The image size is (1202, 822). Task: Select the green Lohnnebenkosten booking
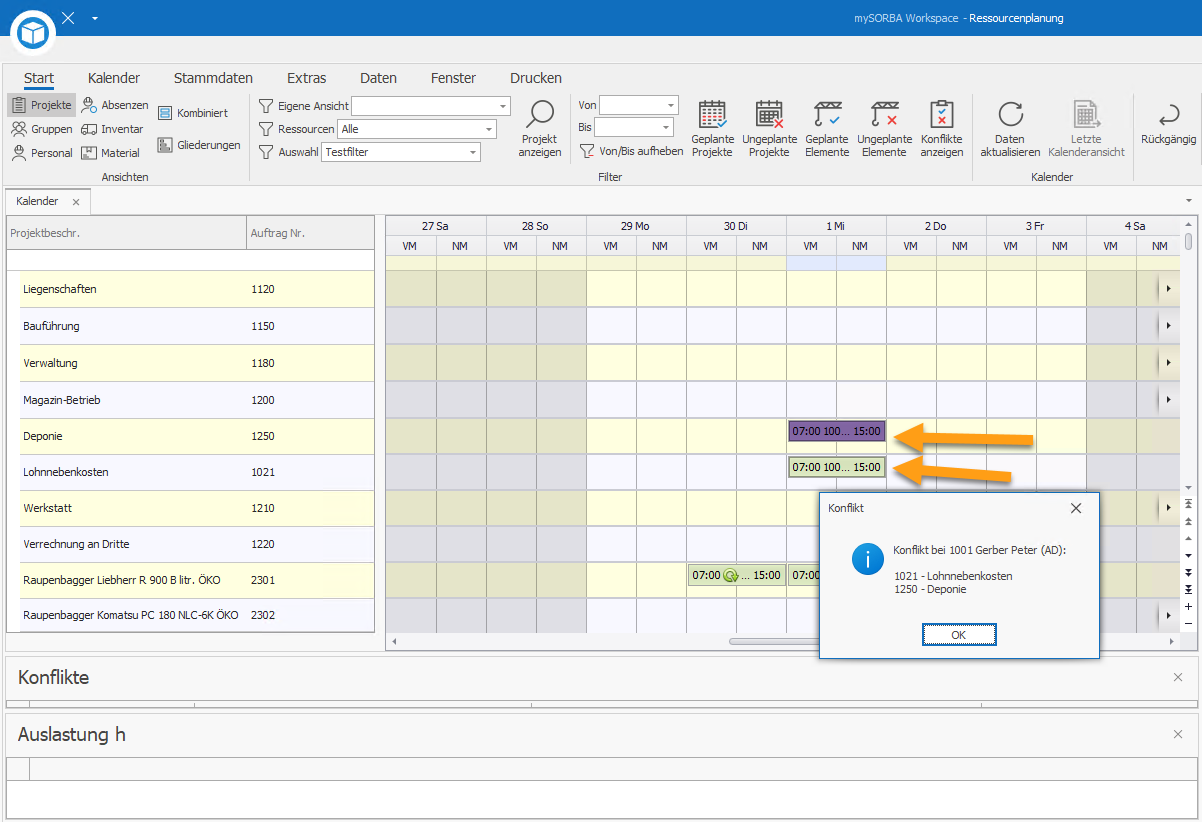[836, 467]
